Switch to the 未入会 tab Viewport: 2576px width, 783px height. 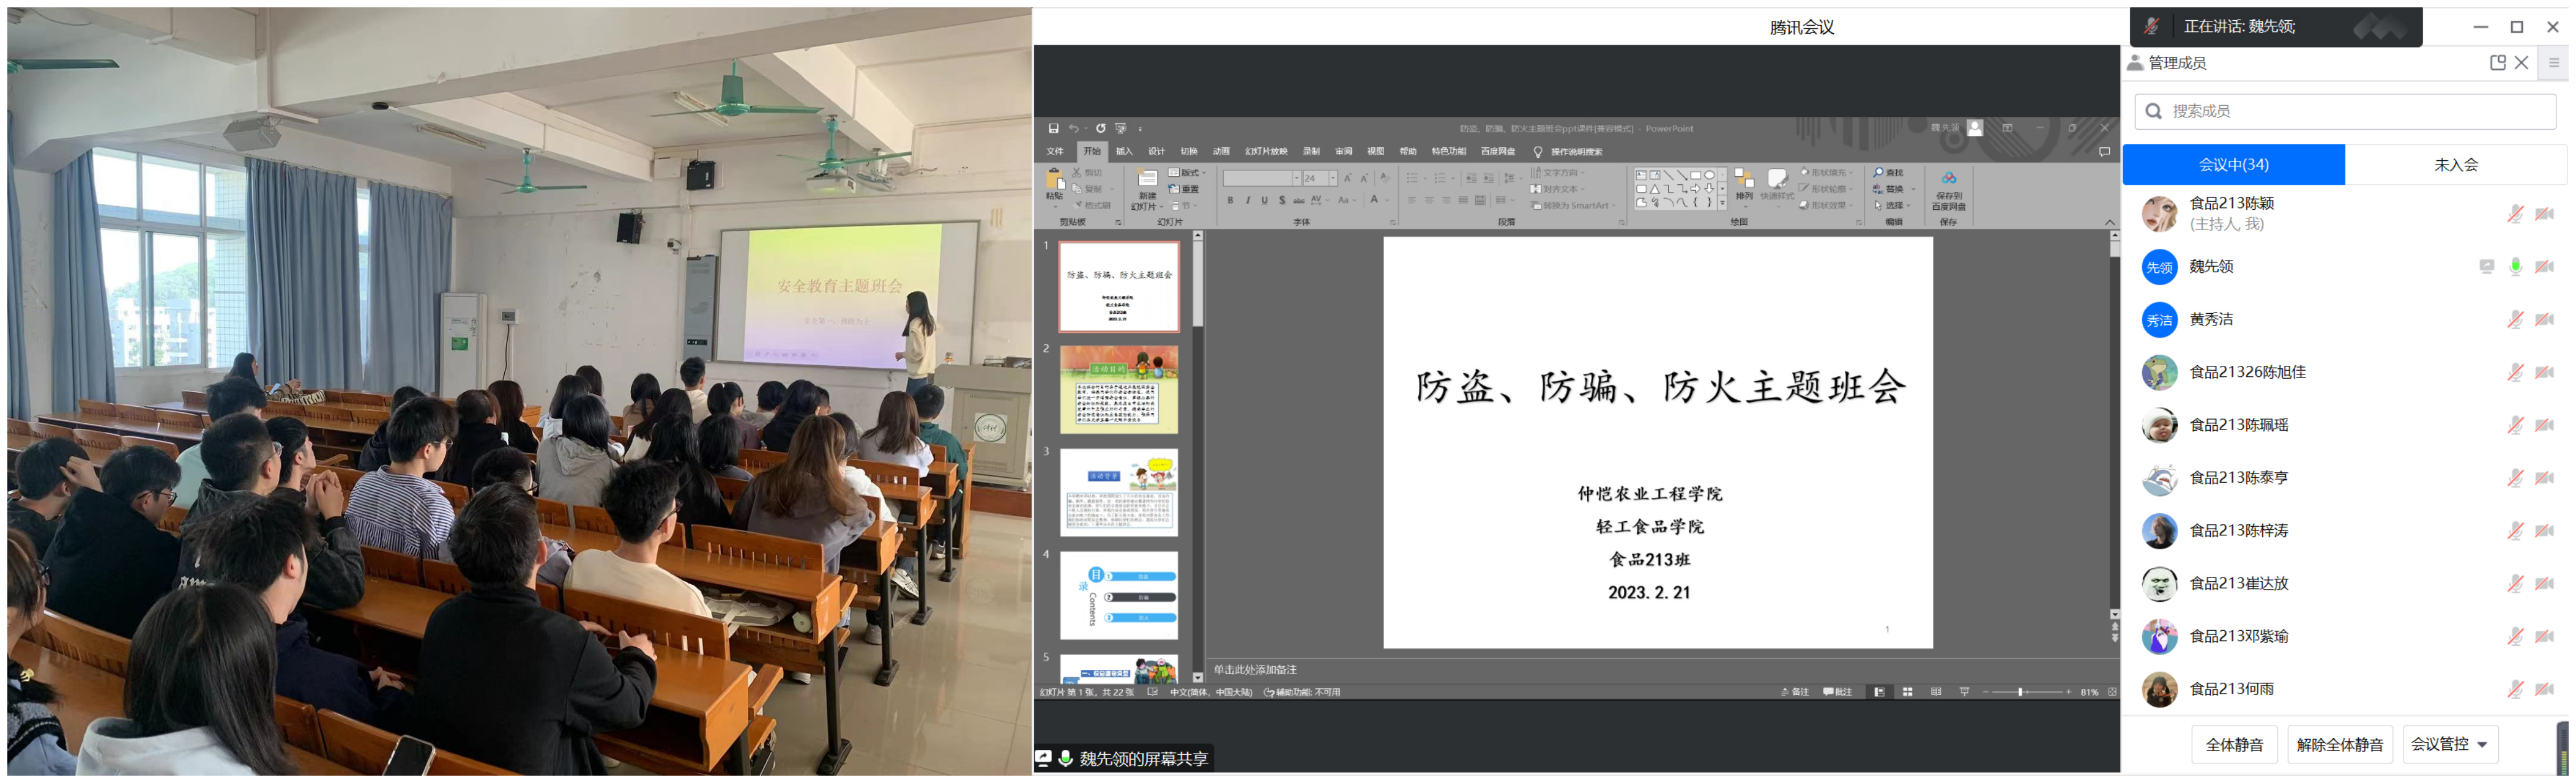2455,164
